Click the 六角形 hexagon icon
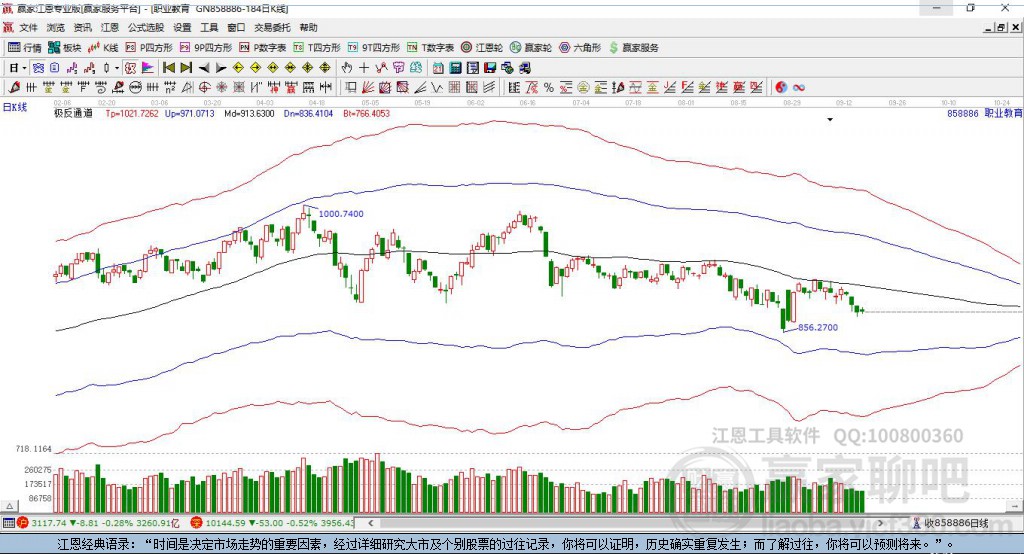 [x=564, y=48]
